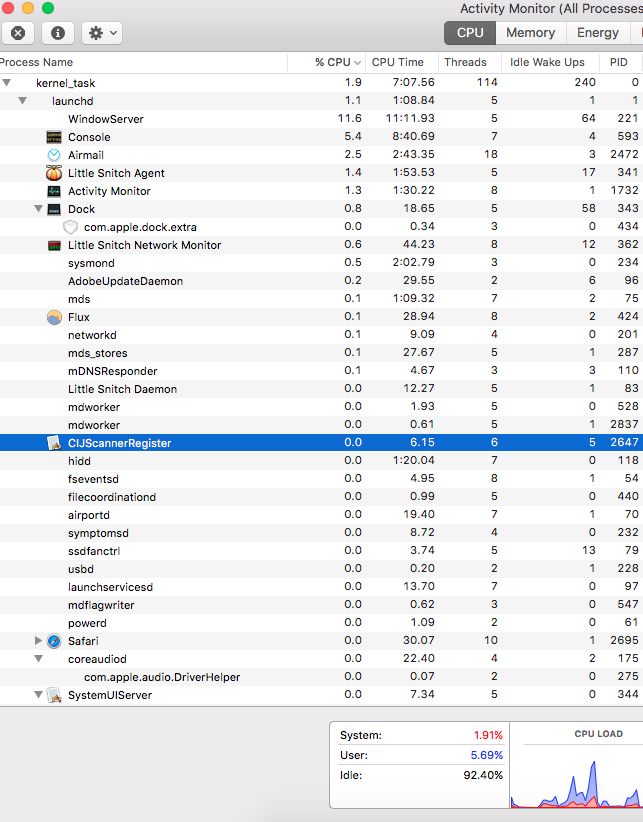Click the SystemUIServer icon

coord(54,695)
